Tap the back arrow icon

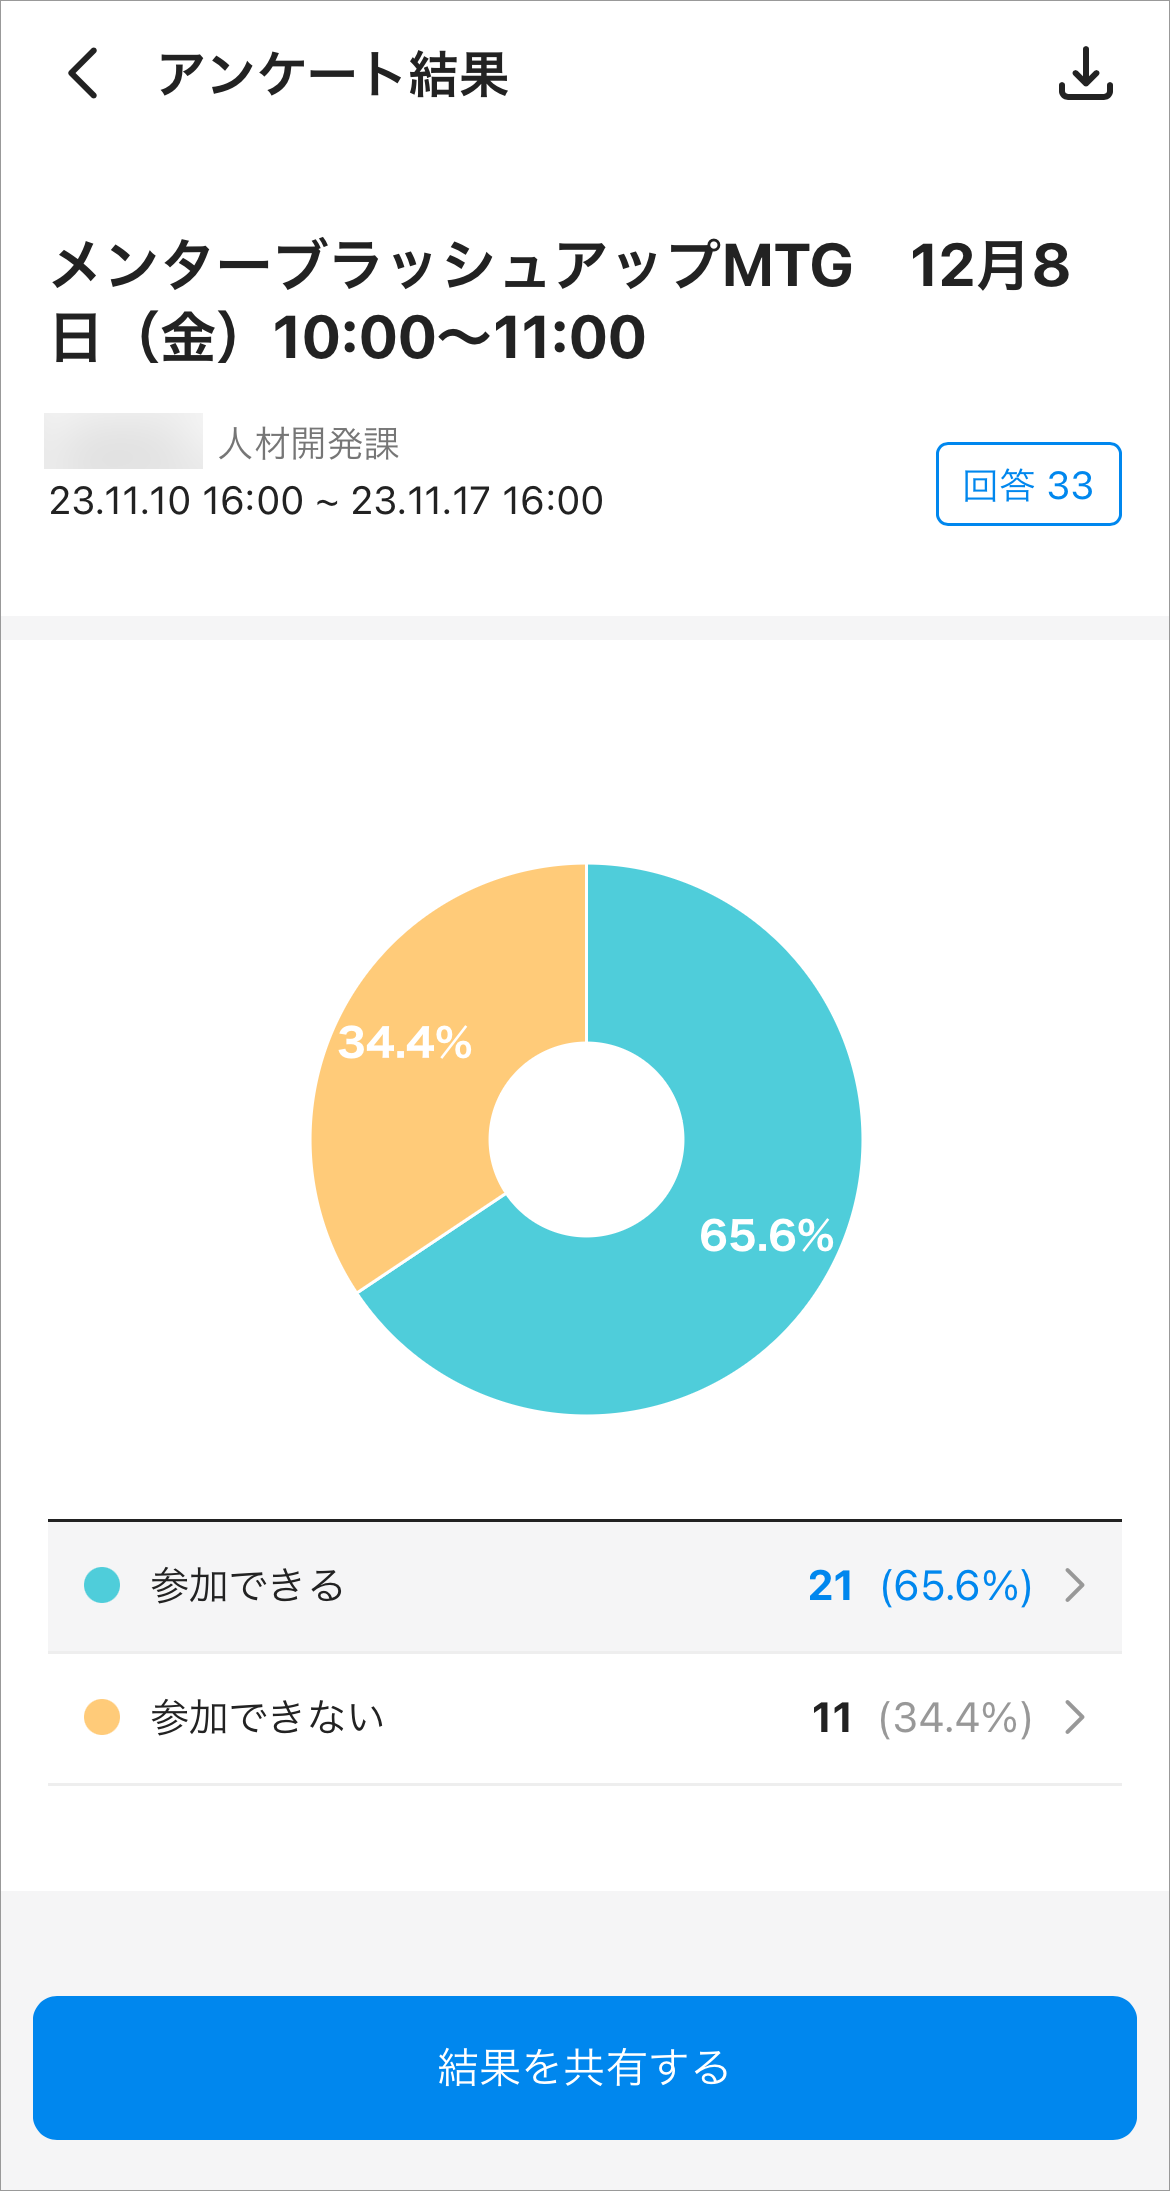83,74
